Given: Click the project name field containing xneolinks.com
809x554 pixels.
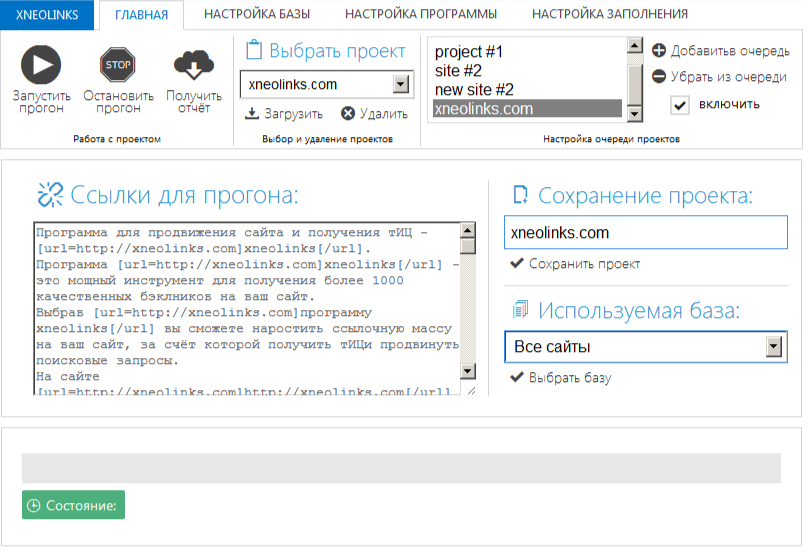Looking at the screenshot, I should (x=646, y=232).
